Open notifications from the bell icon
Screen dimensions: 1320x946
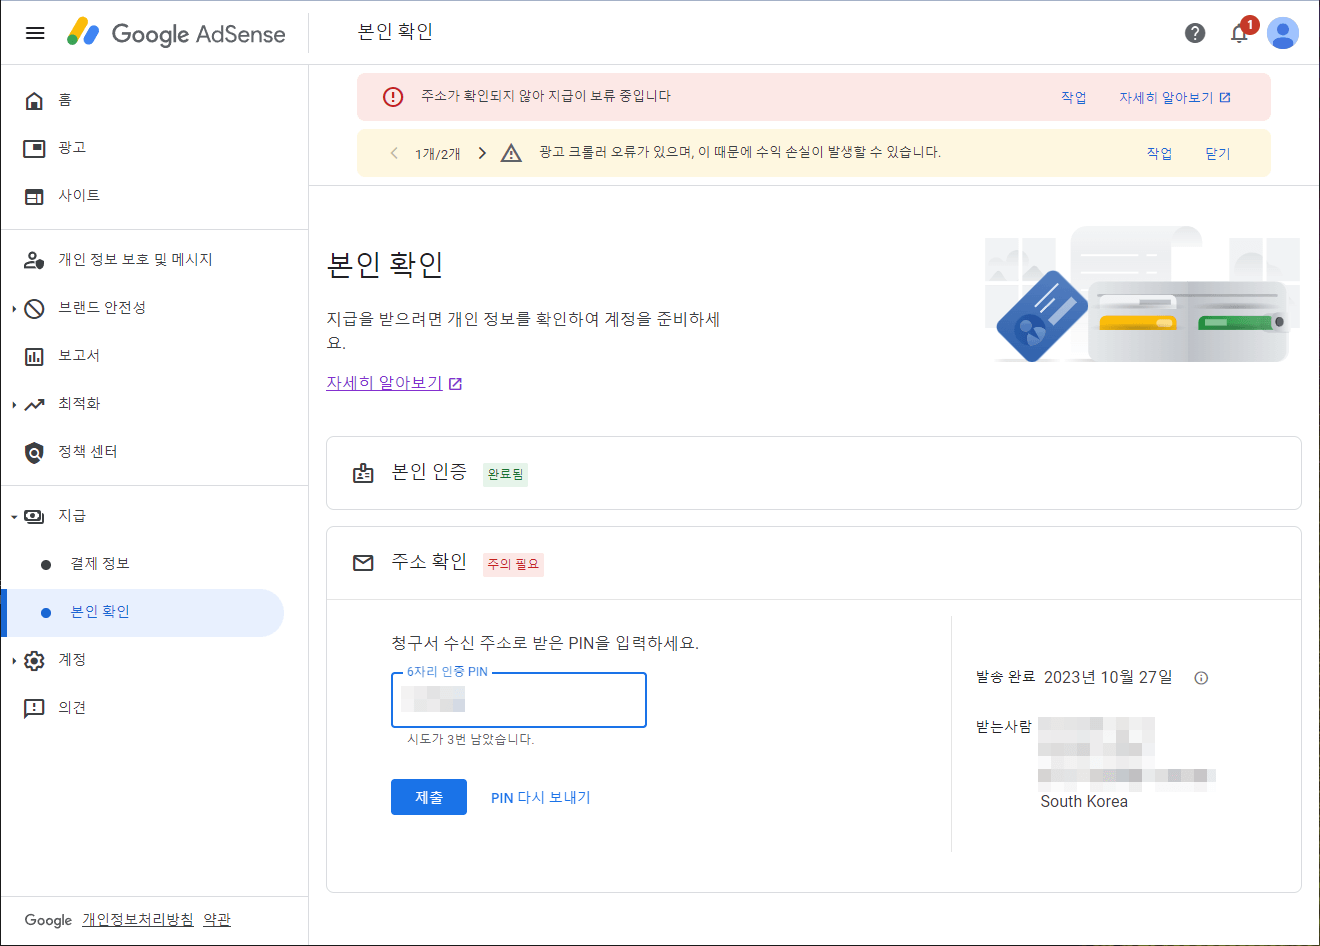pos(1239,32)
